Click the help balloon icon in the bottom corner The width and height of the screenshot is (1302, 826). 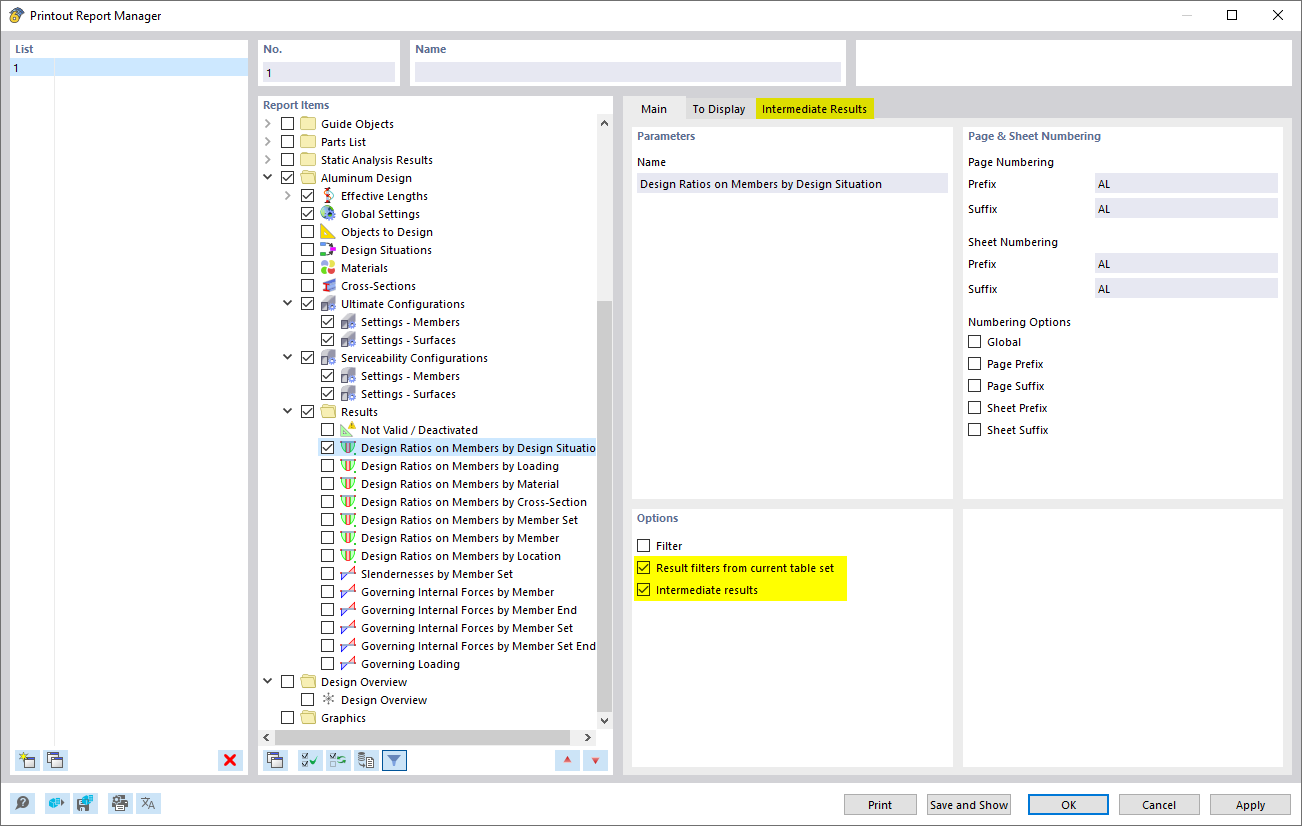click(20, 803)
